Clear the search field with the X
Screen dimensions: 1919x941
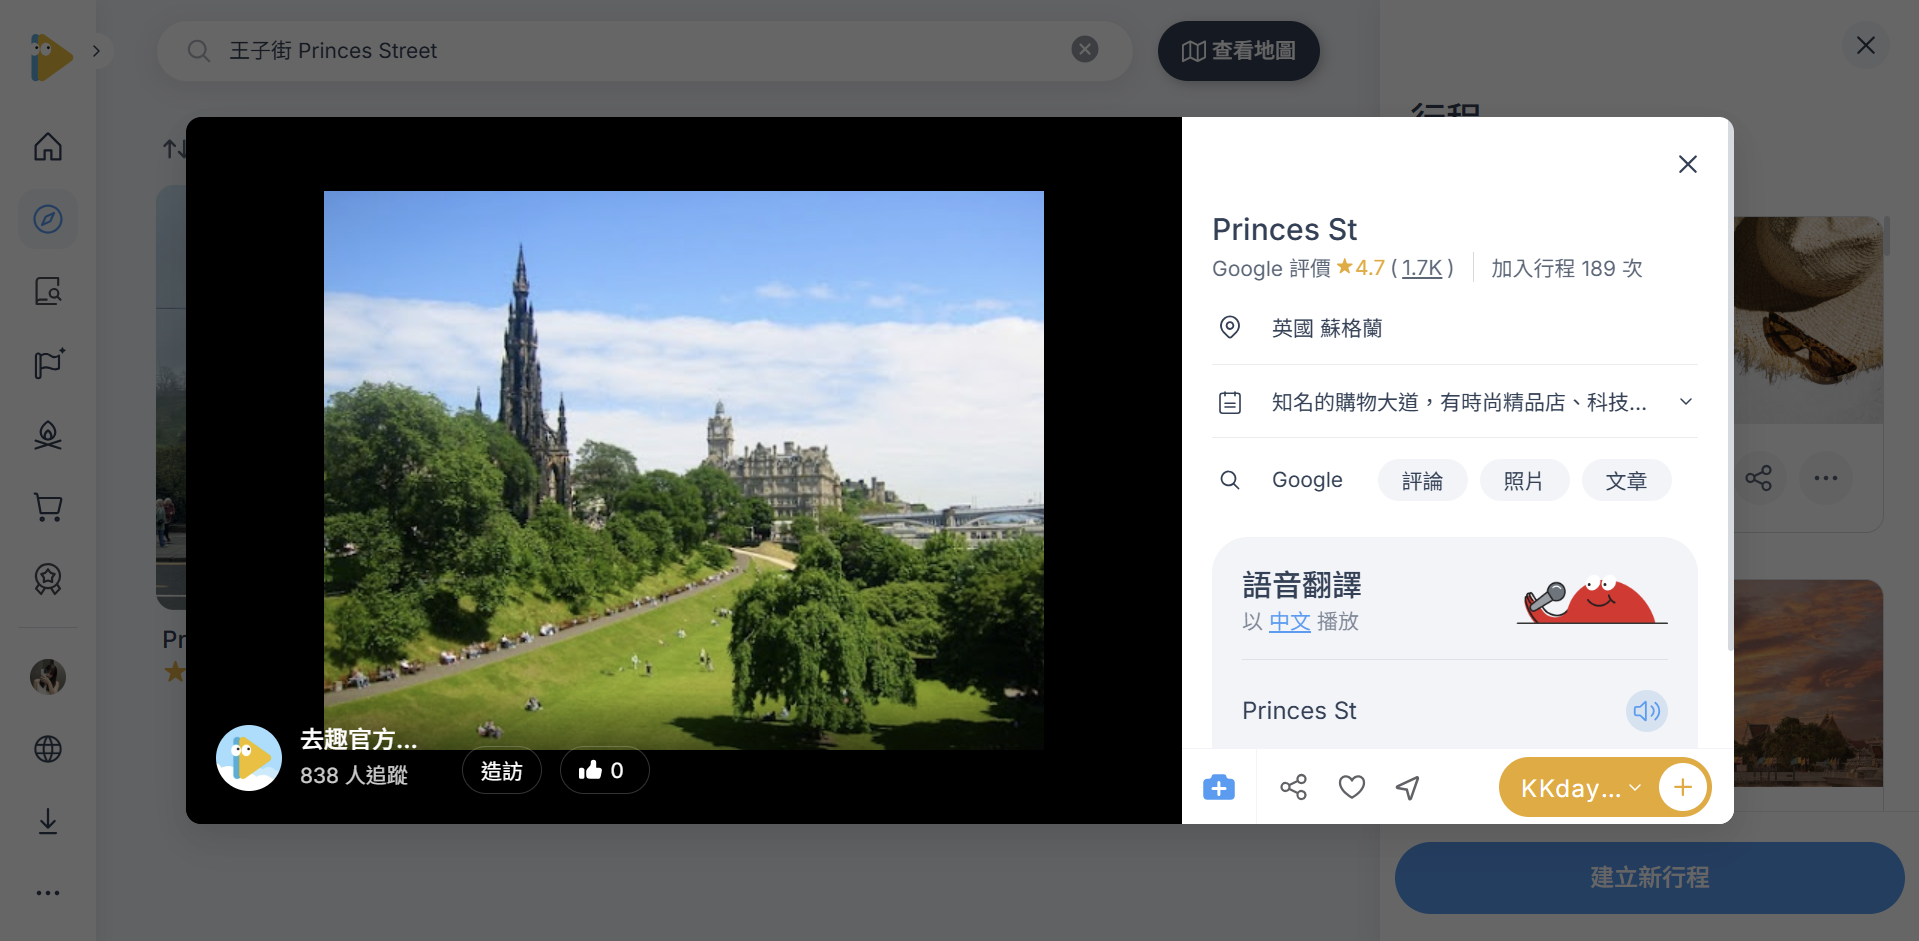(1084, 49)
